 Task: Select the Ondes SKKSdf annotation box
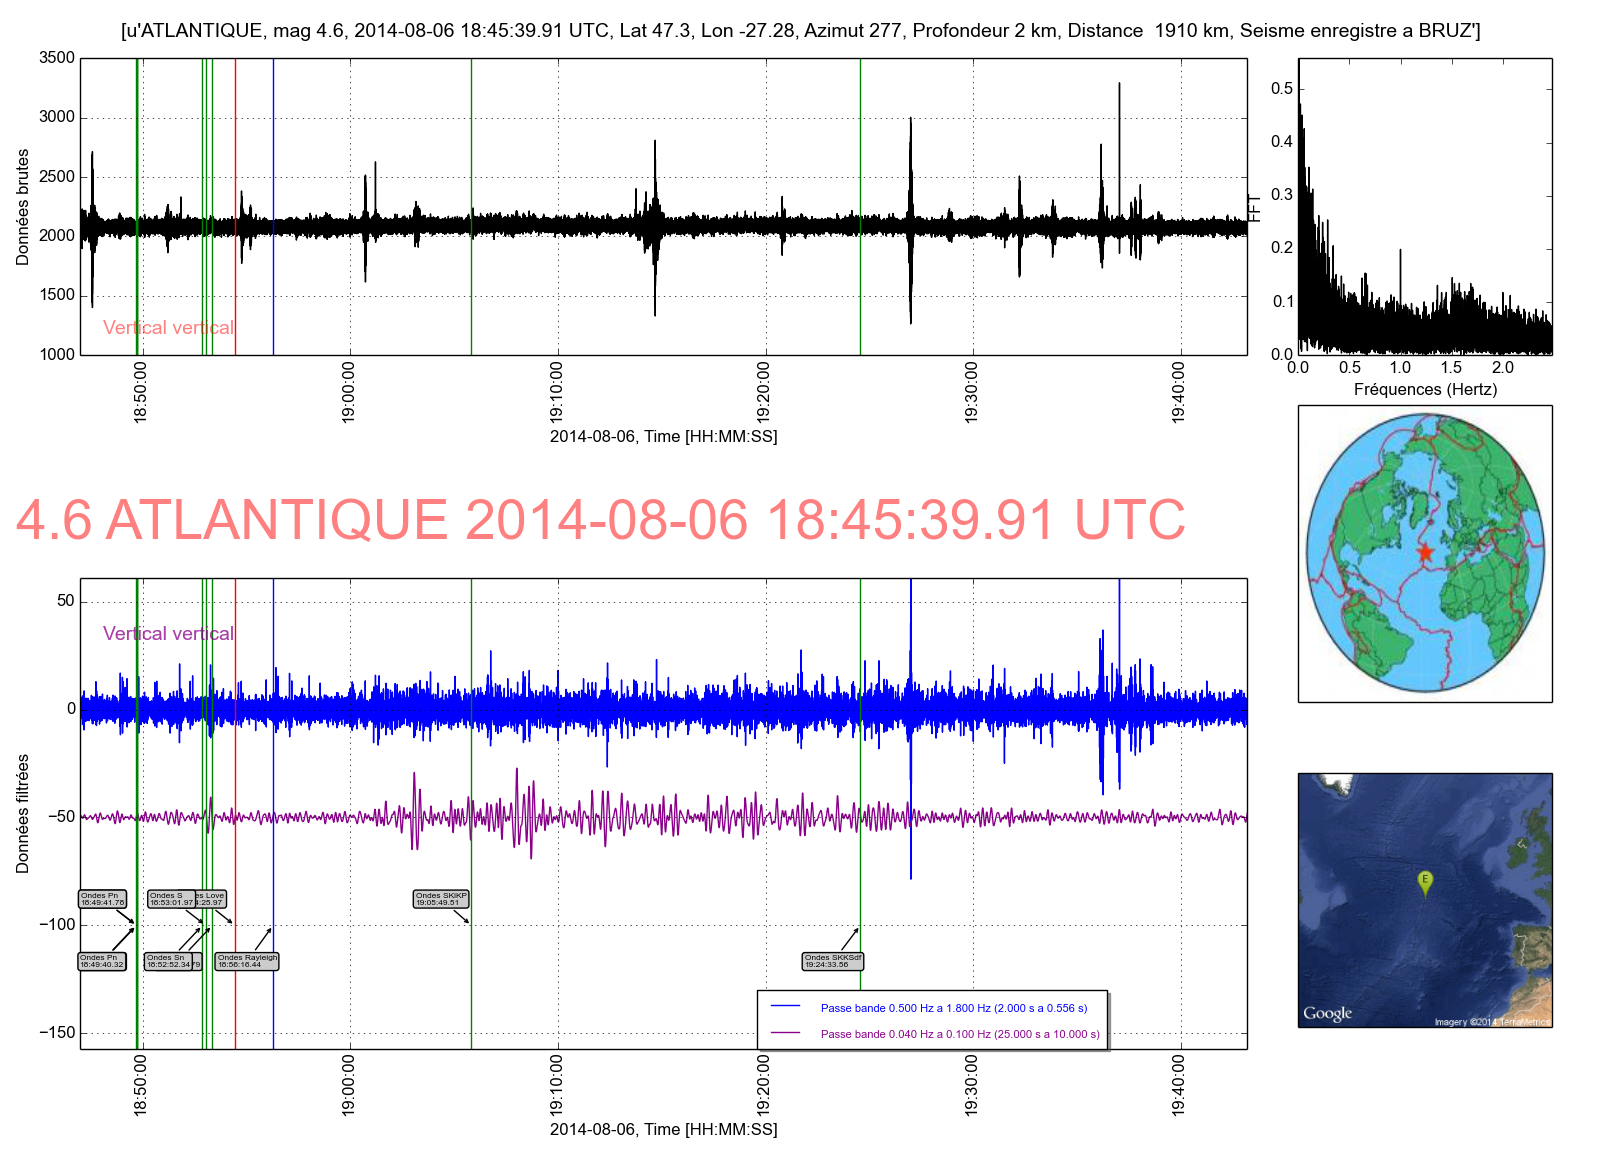(832, 961)
